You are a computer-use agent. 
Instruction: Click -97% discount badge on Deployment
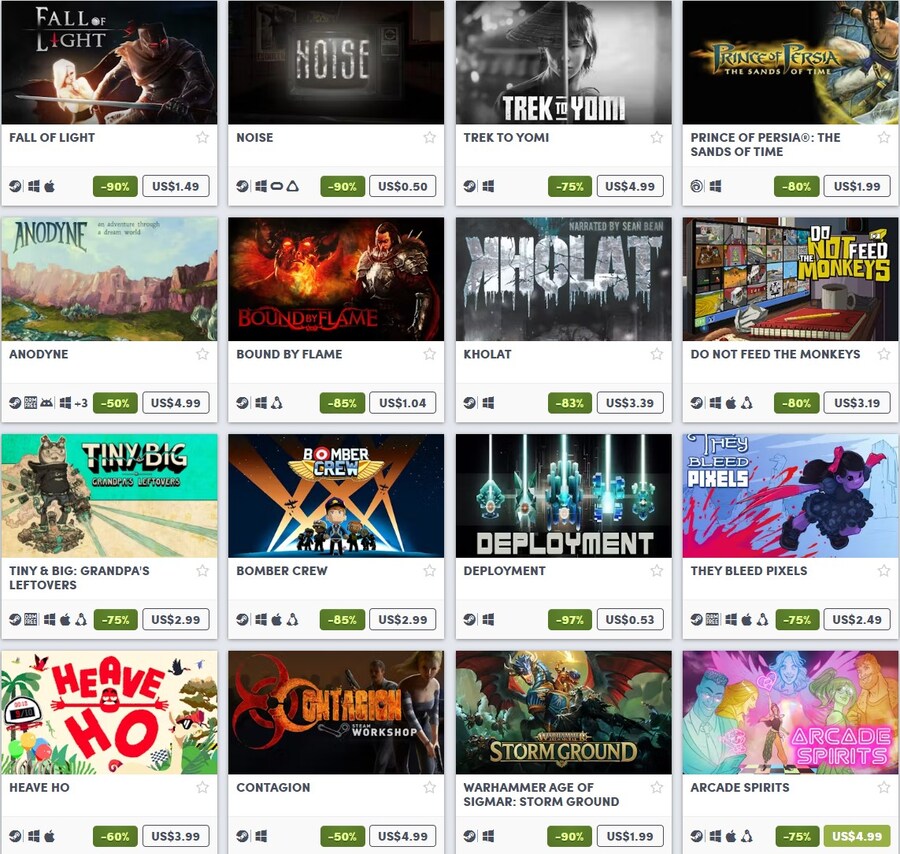569,619
